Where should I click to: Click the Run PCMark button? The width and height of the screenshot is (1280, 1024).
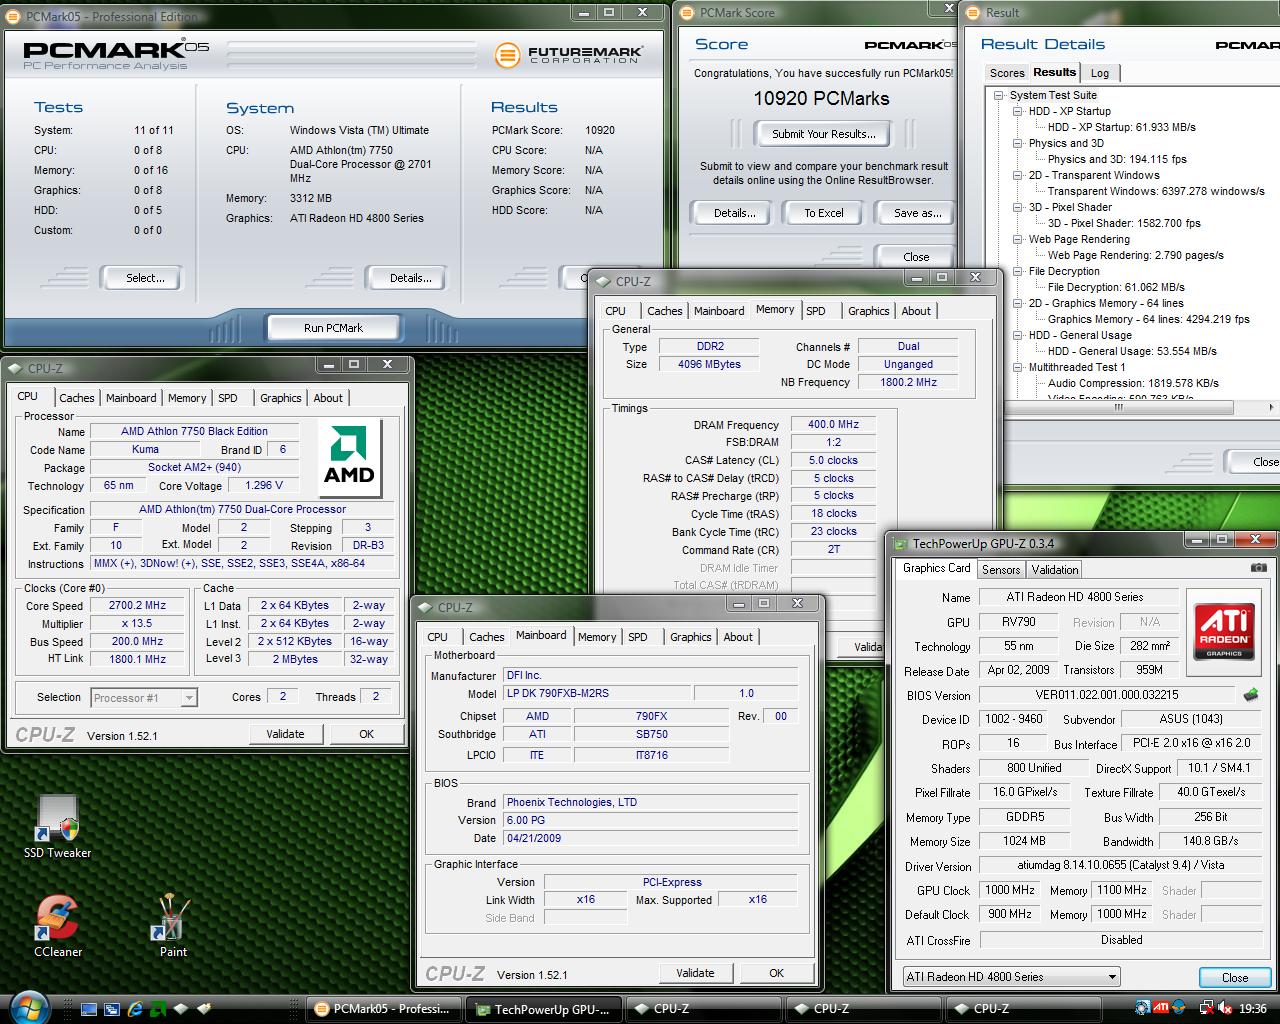click(x=333, y=328)
